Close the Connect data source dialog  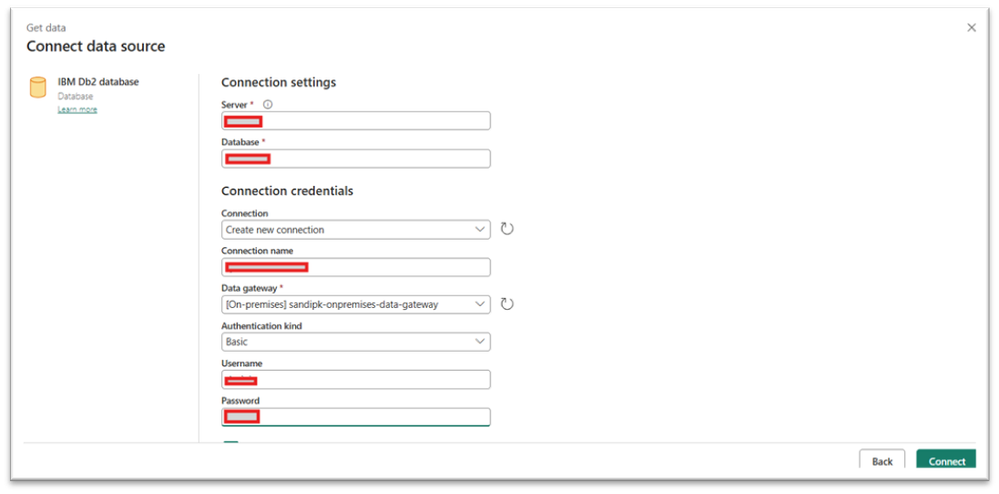971,28
